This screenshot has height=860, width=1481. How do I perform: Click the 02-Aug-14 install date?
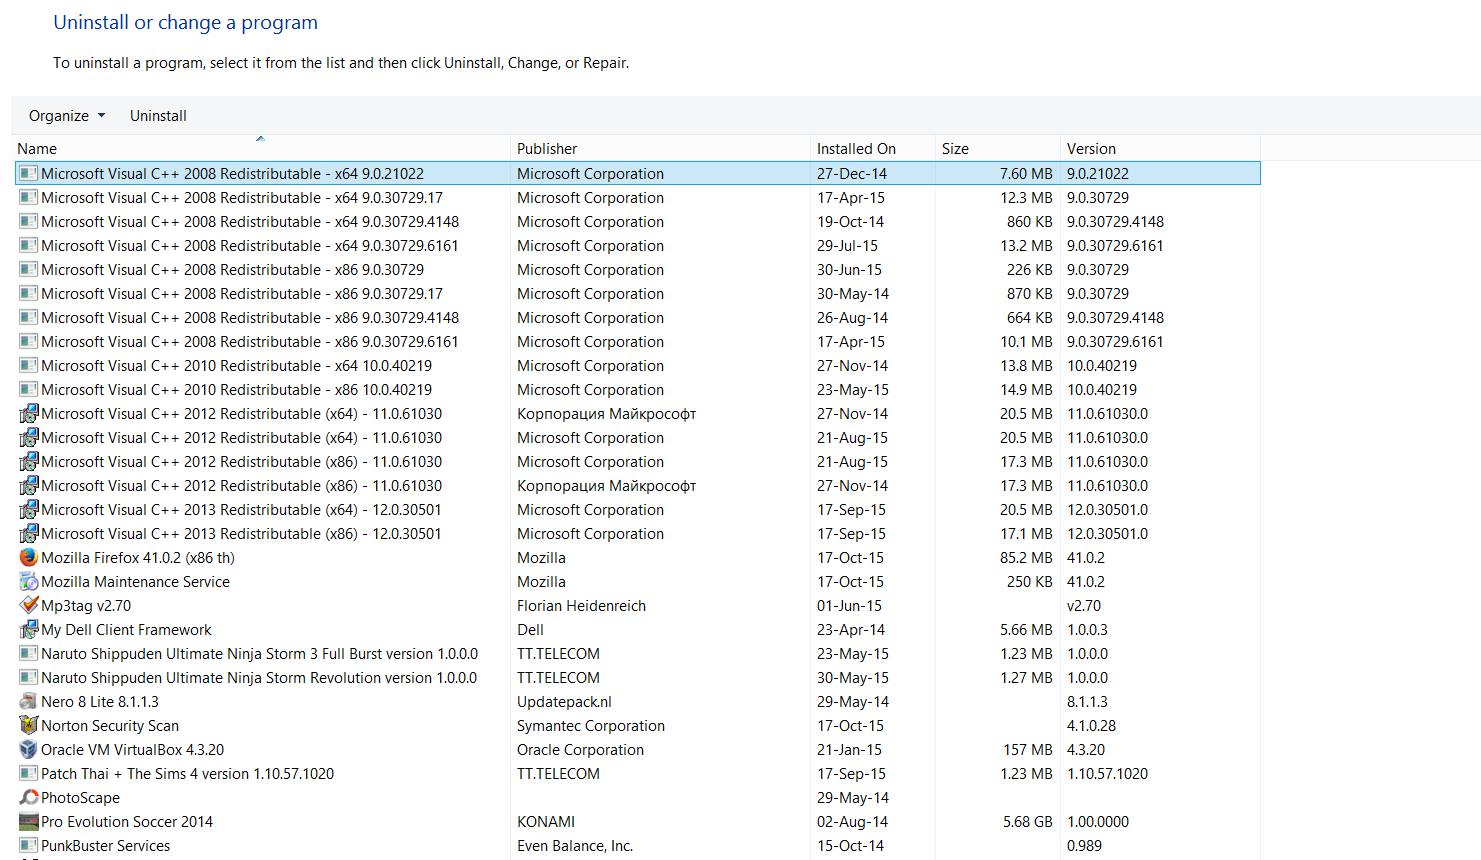(852, 822)
